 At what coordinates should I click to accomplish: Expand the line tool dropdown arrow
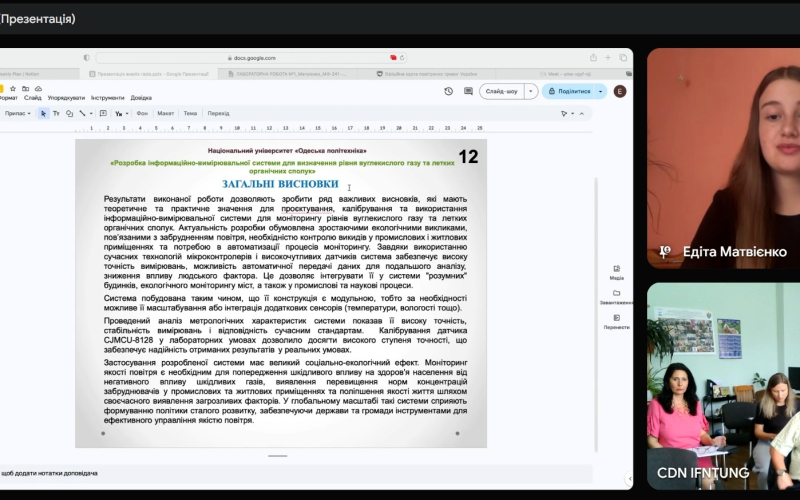click(91, 113)
